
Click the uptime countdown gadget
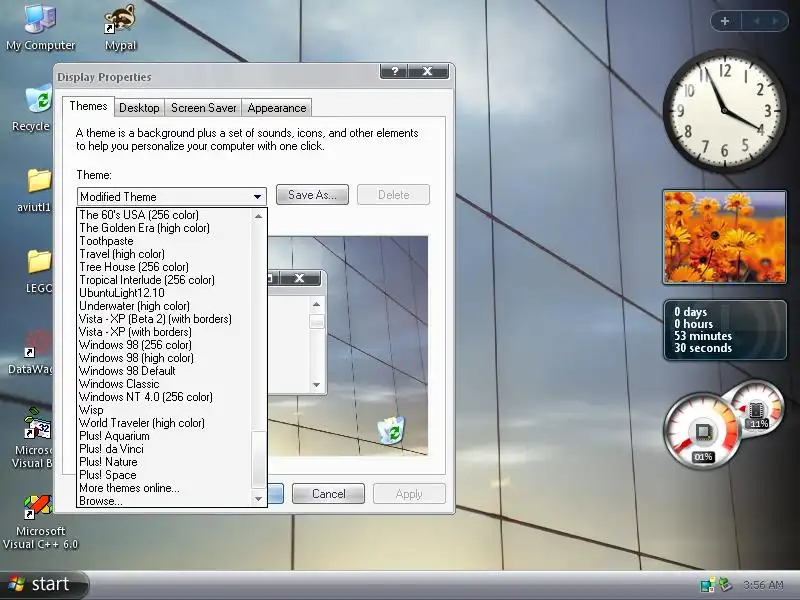click(x=724, y=330)
